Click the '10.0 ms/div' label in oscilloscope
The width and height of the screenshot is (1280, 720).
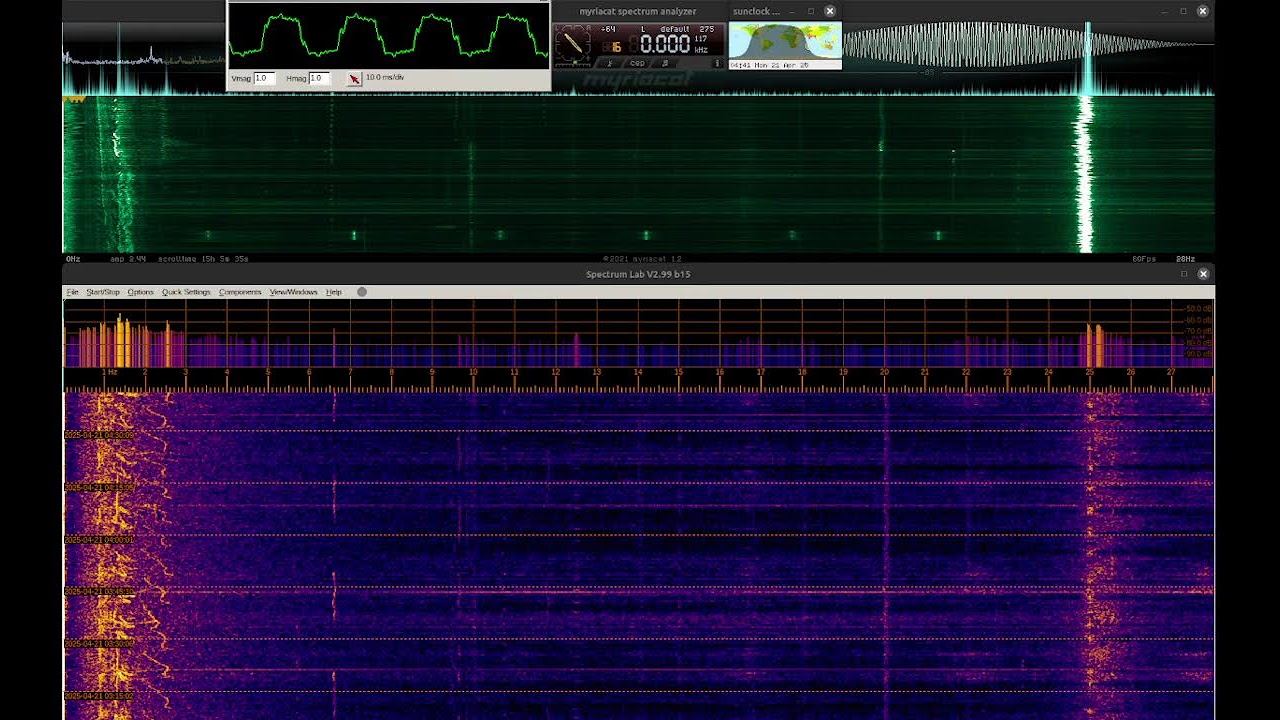point(385,77)
